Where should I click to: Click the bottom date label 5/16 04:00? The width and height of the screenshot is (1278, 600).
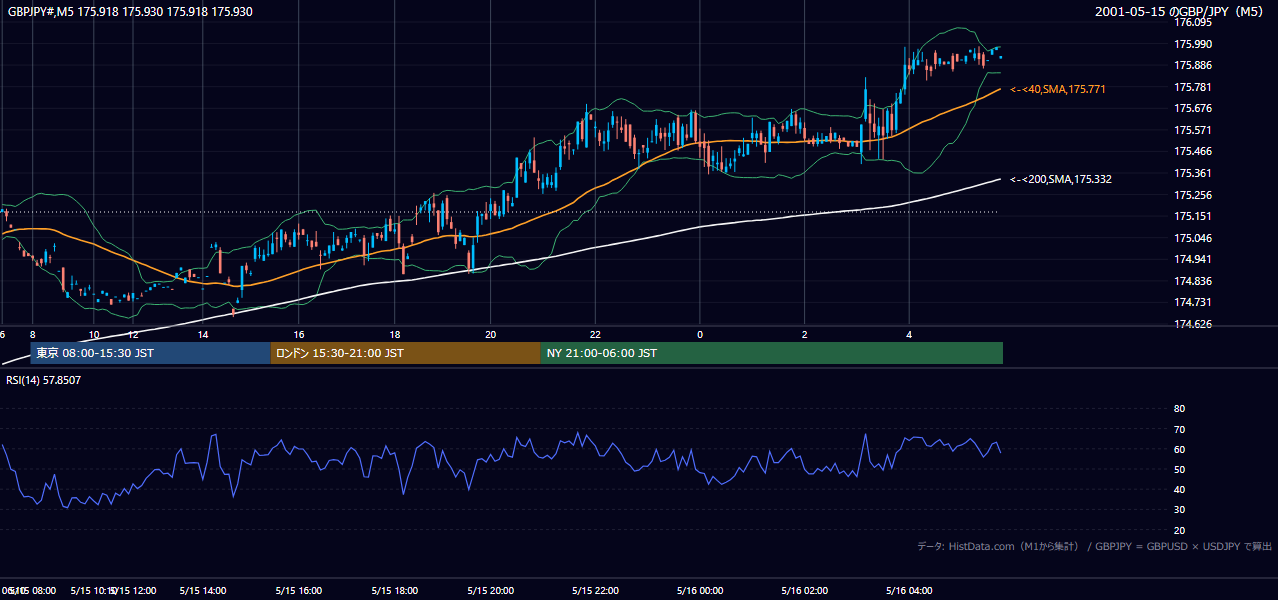tap(908, 591)
